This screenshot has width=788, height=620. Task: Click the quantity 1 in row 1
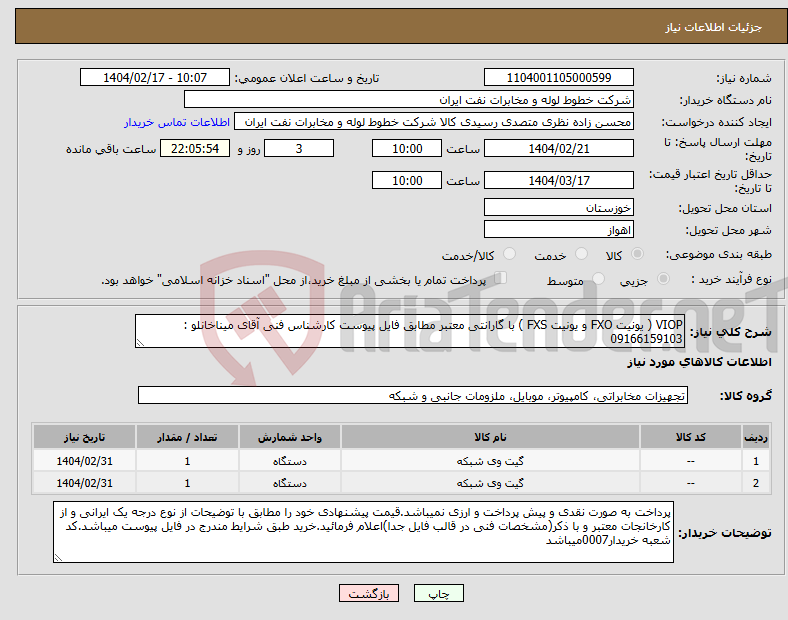click(x=187, y=461)
